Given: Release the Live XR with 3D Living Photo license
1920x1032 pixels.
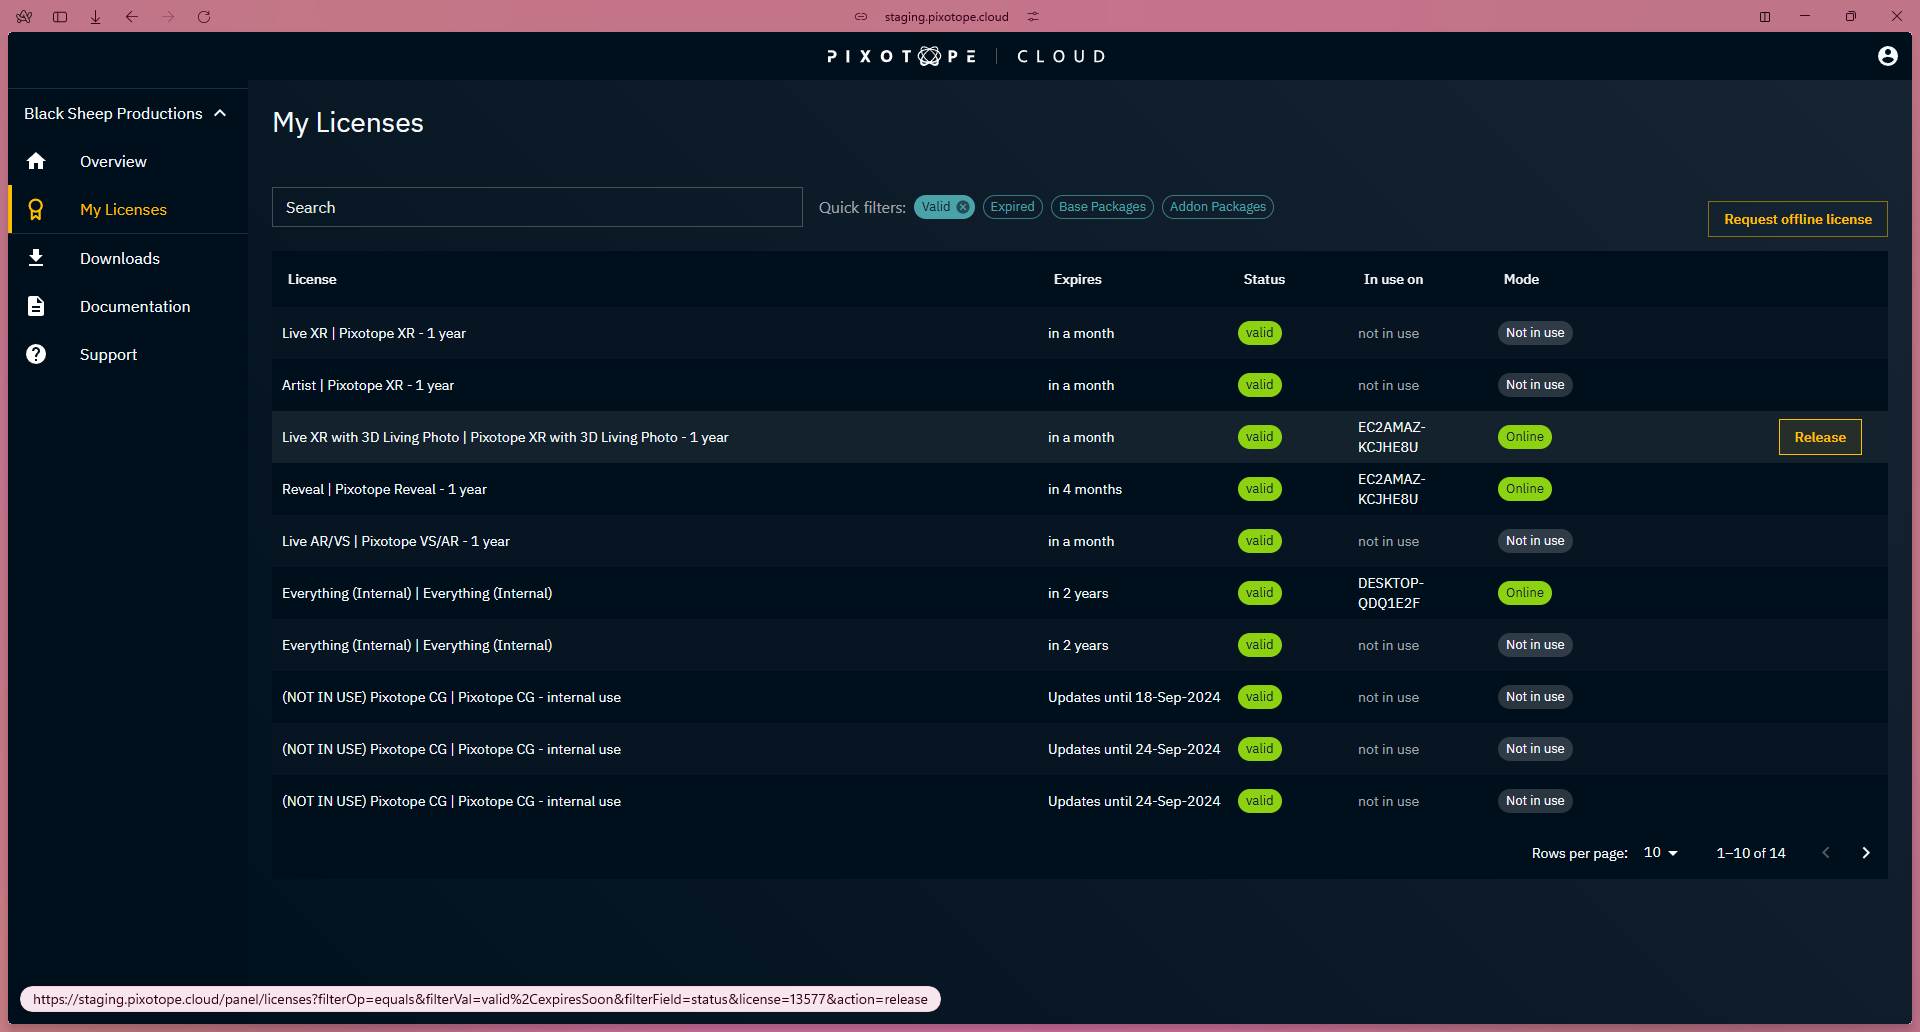Looking at the screenshot, I should tap(1819, 437).
